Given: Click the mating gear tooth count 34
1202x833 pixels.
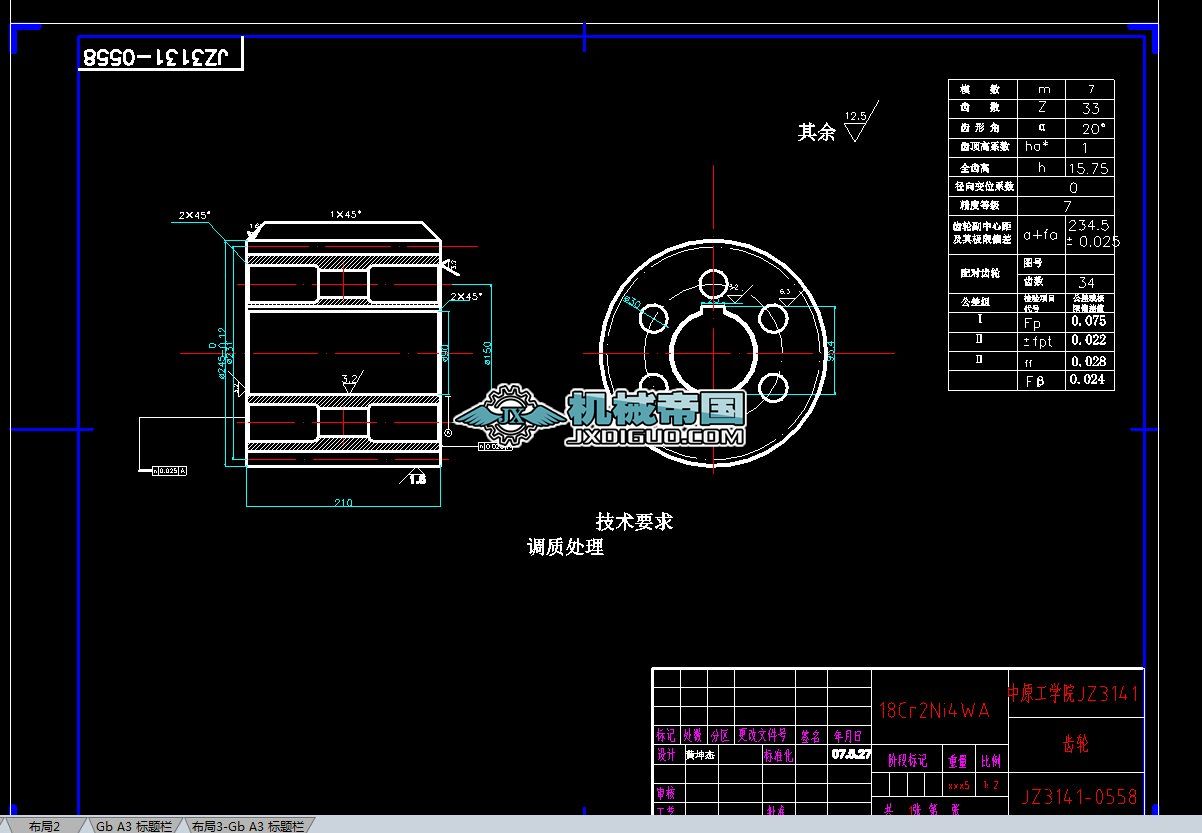Looking at the screenshot, I should pos(1087,283).
